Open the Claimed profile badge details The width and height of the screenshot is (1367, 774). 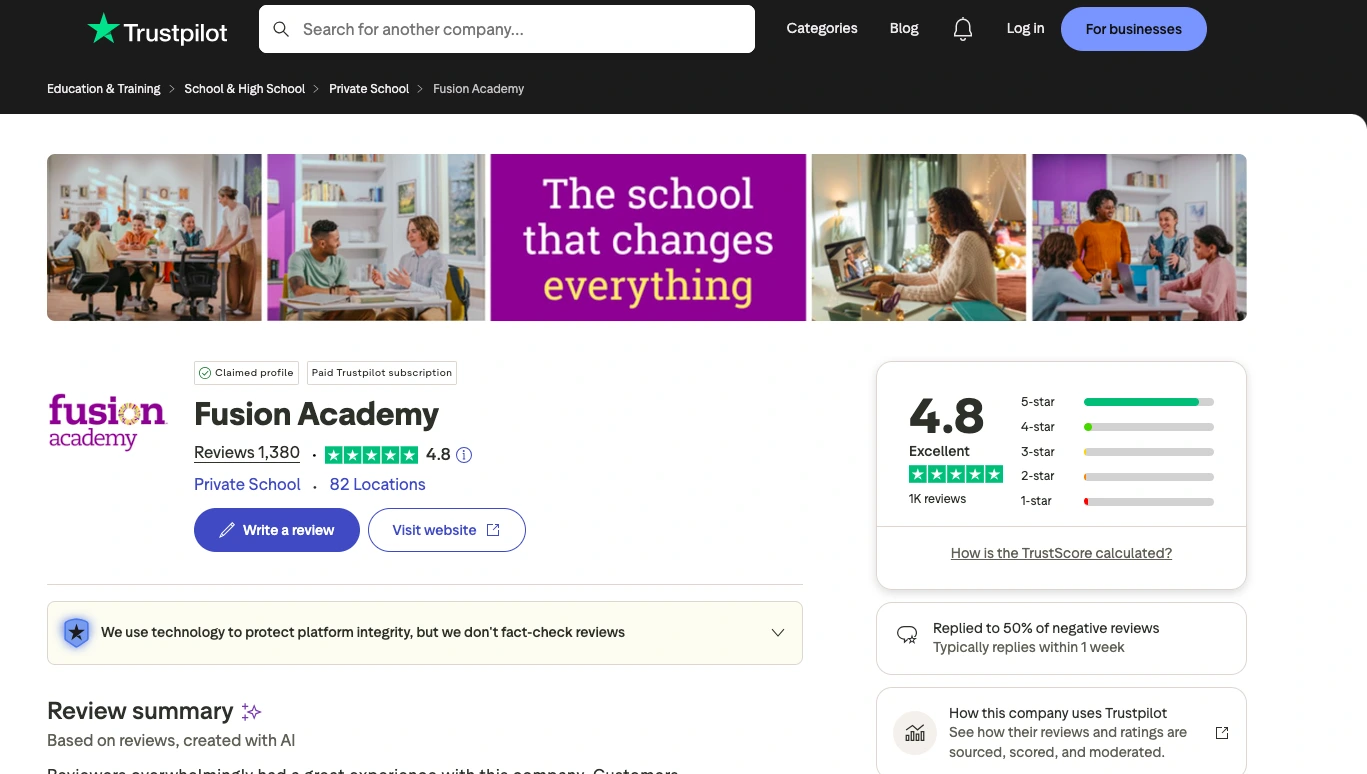pyautogui.click(x=246, y=373)
